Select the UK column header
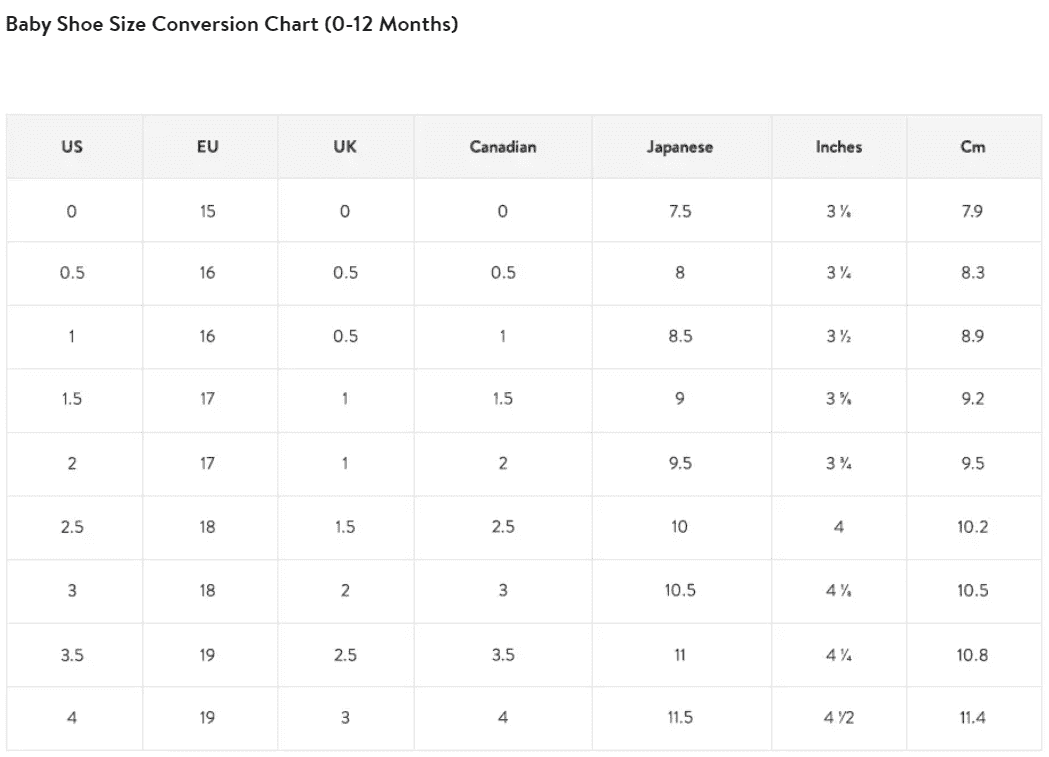1049x757 pixels. tap(345, 146)
